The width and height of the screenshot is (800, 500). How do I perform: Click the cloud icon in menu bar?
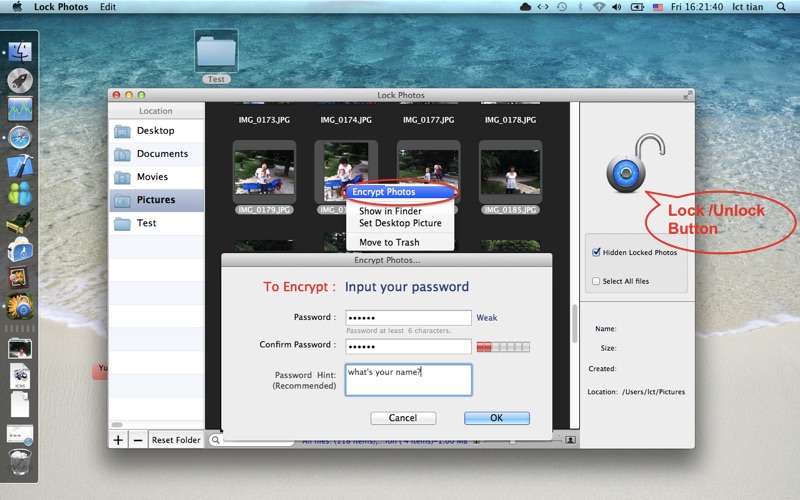point(525,7)
